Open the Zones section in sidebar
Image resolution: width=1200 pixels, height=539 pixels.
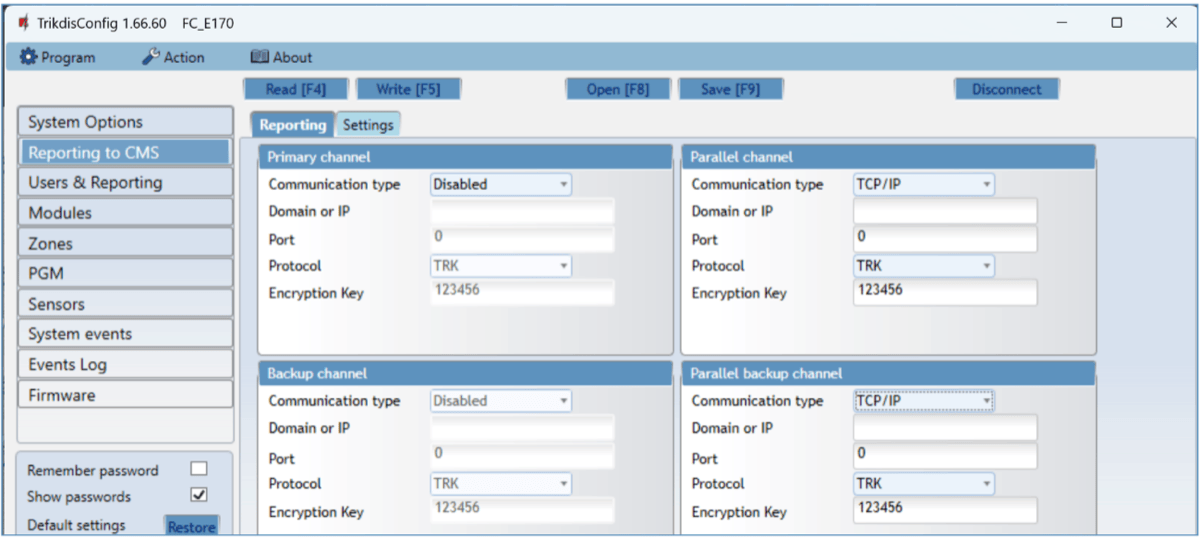click(125, 243)
